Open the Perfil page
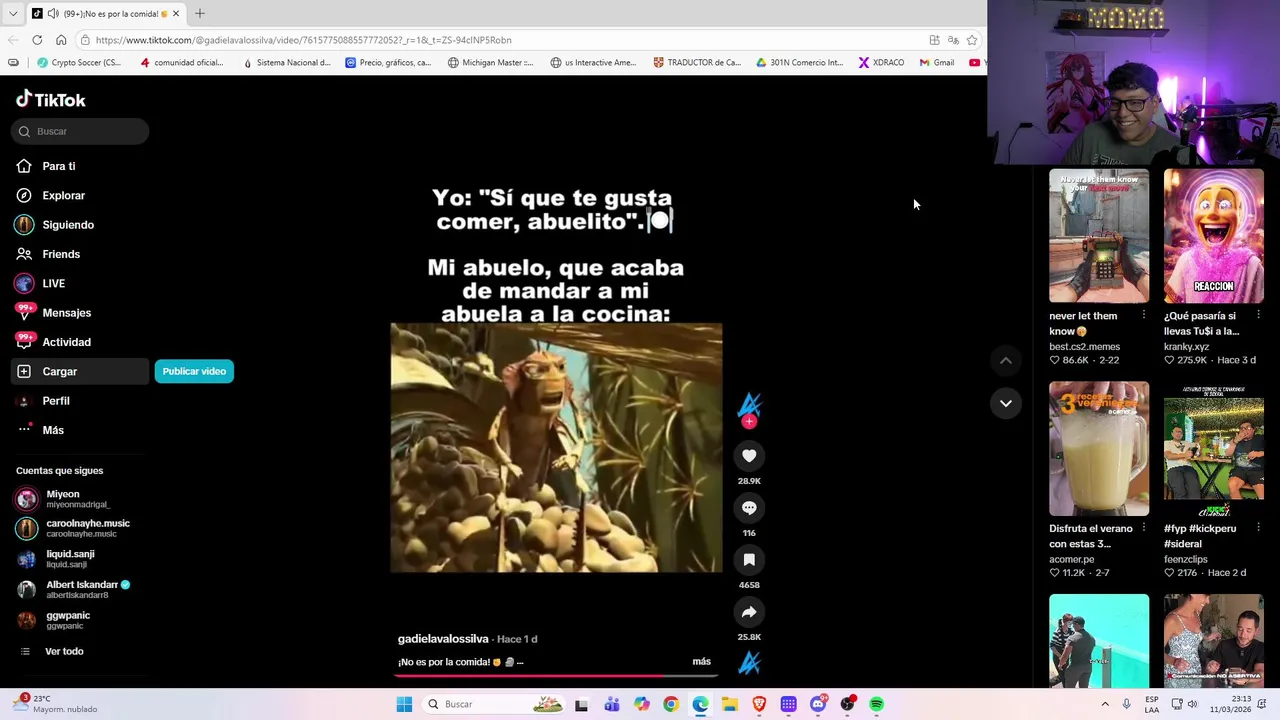This screenshot has width=1280, height=720. pyautogui.click(x=56, y=400)
